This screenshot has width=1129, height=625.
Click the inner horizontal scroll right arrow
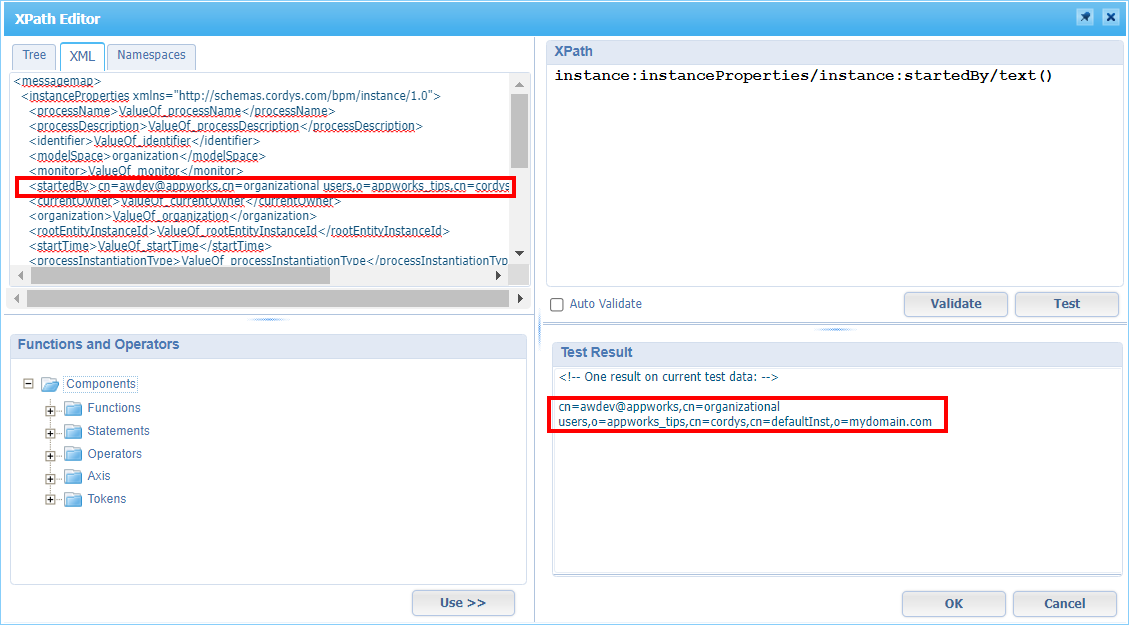point(498,275)
